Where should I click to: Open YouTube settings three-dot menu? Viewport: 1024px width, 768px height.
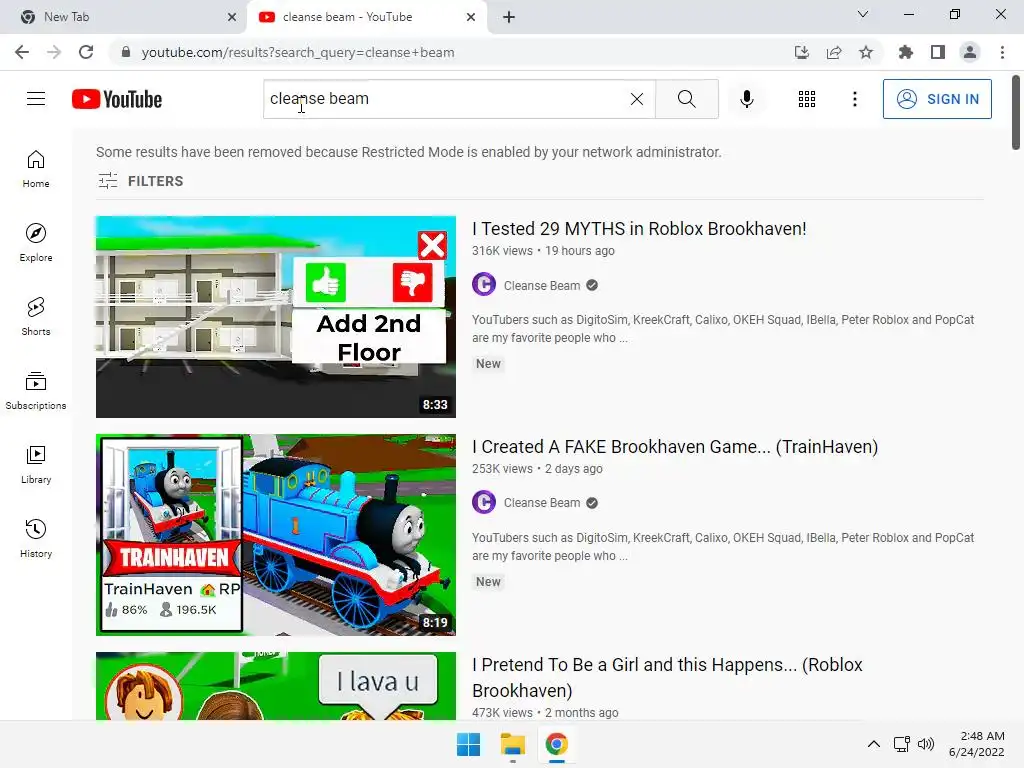pyautogui.click(x=854, y=99)
